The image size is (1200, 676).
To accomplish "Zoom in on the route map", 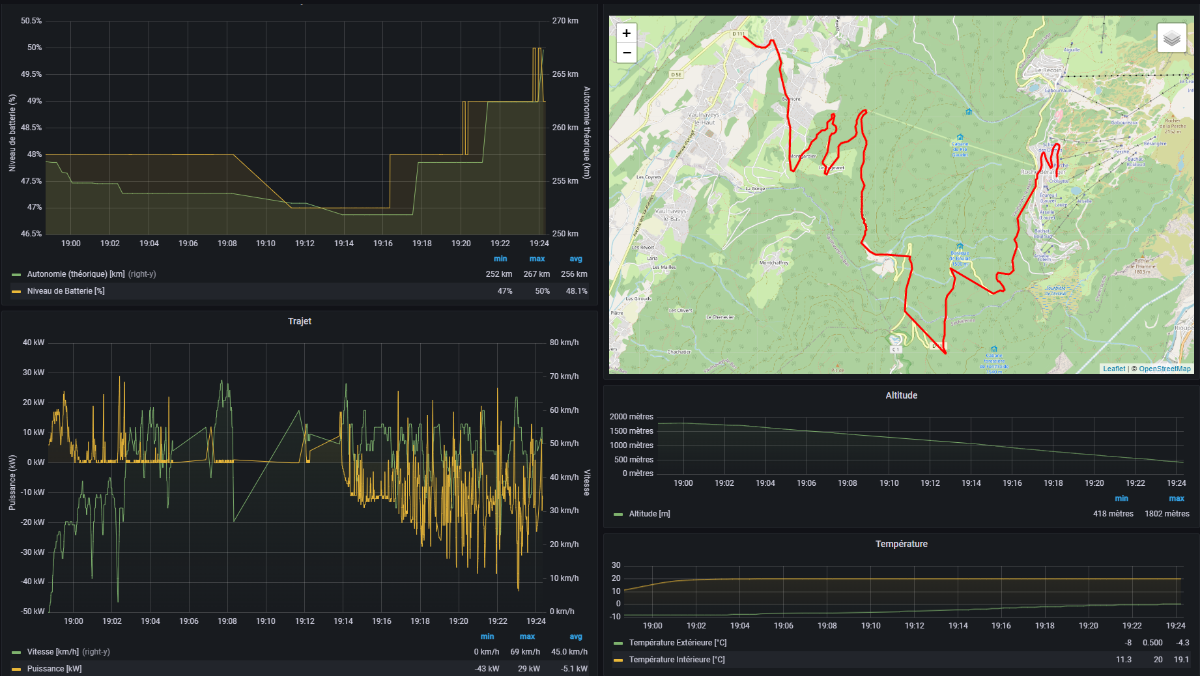I will pos(627,33).
